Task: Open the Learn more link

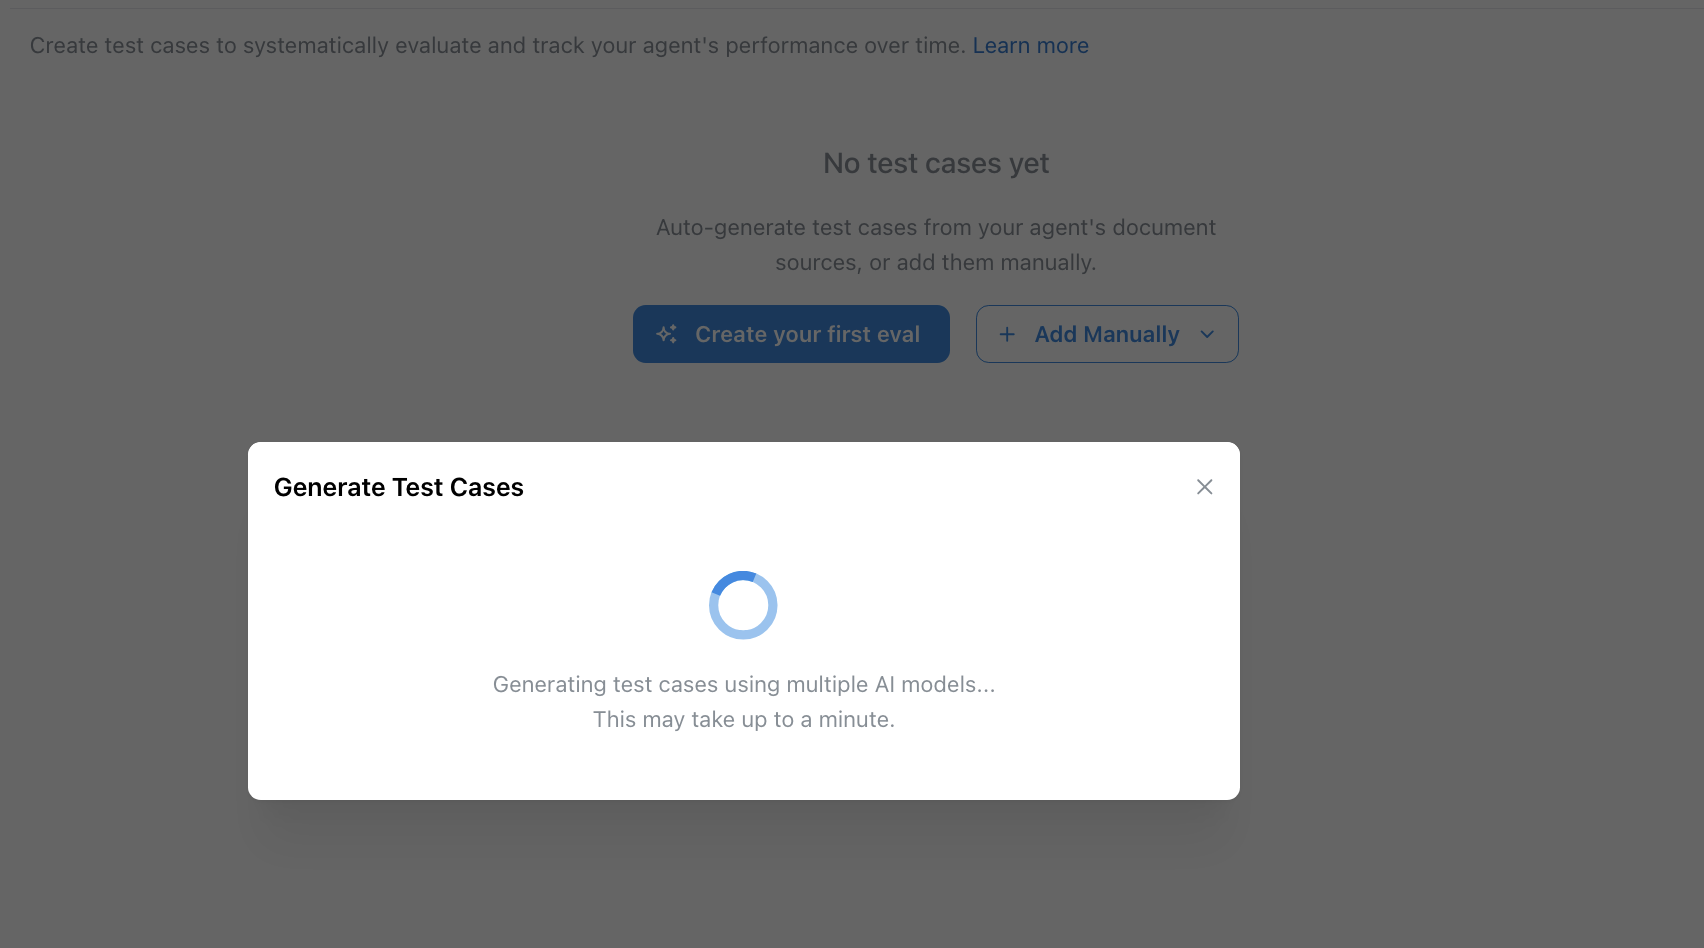Action: (1030, 46)
